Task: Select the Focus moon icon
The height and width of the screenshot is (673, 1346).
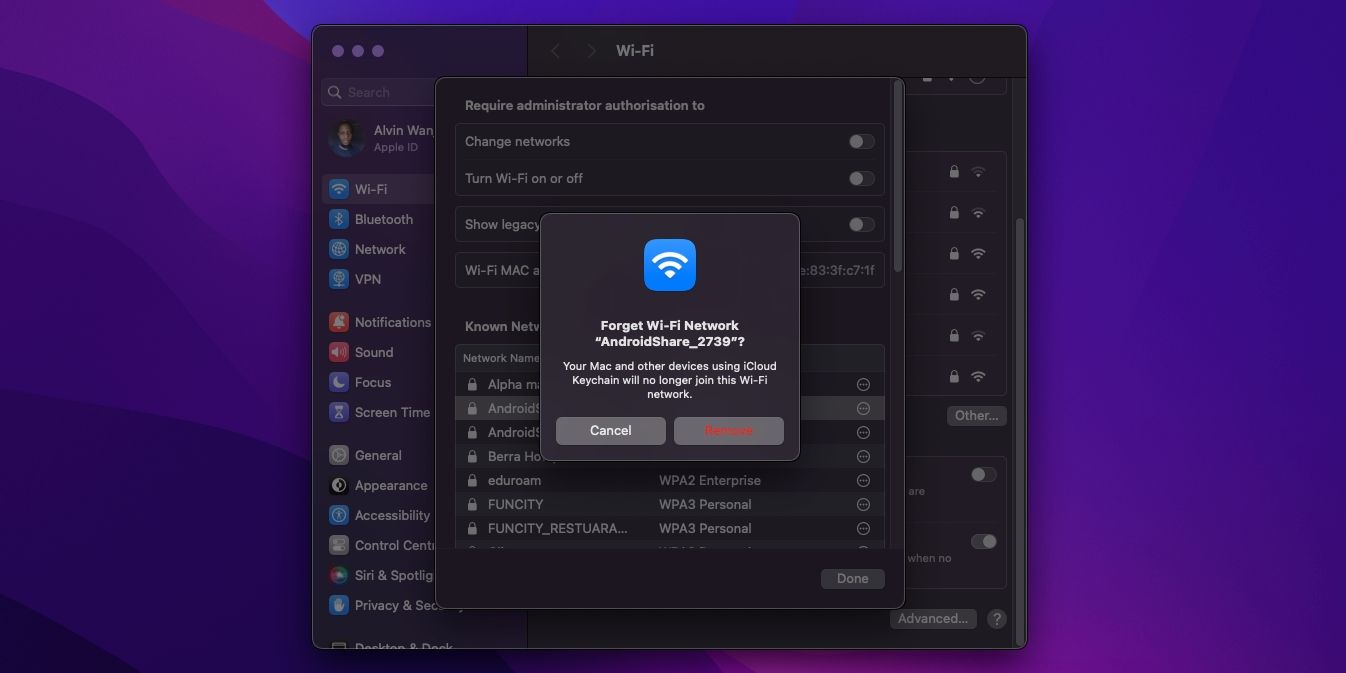Action: [x=337, y=382]
